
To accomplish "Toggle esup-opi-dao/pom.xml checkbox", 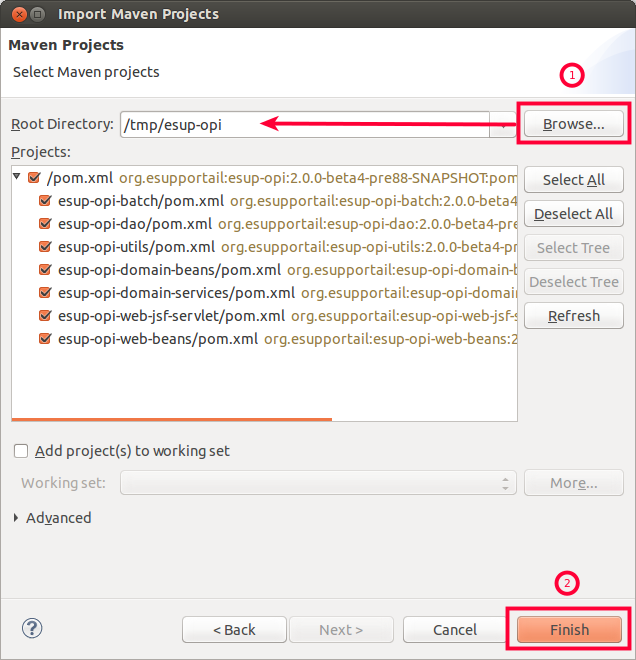I will (x=45, y=224).
